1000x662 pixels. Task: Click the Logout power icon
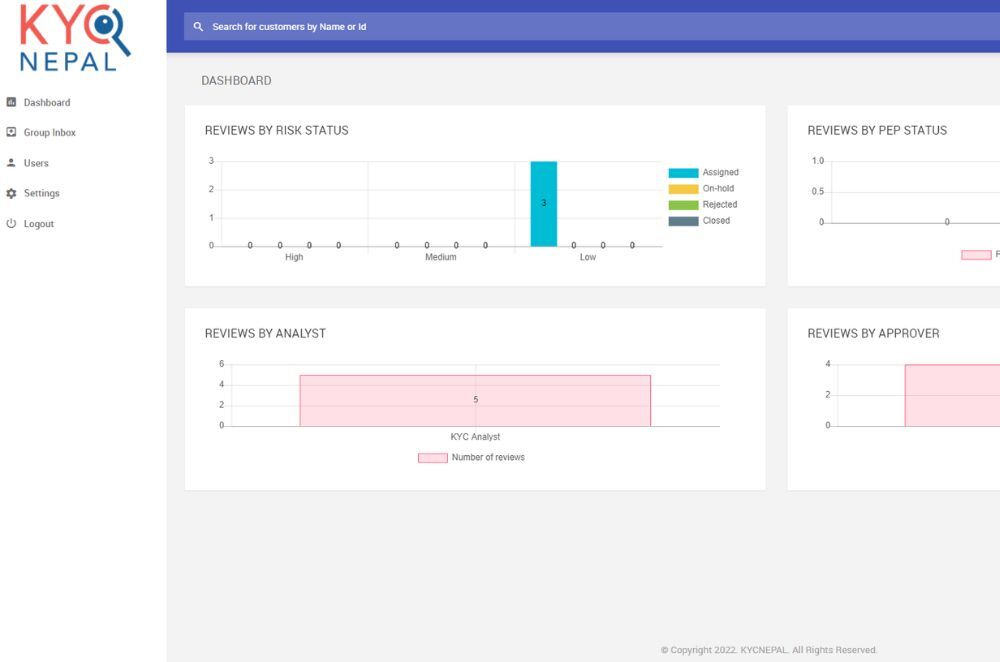[12, 224]
